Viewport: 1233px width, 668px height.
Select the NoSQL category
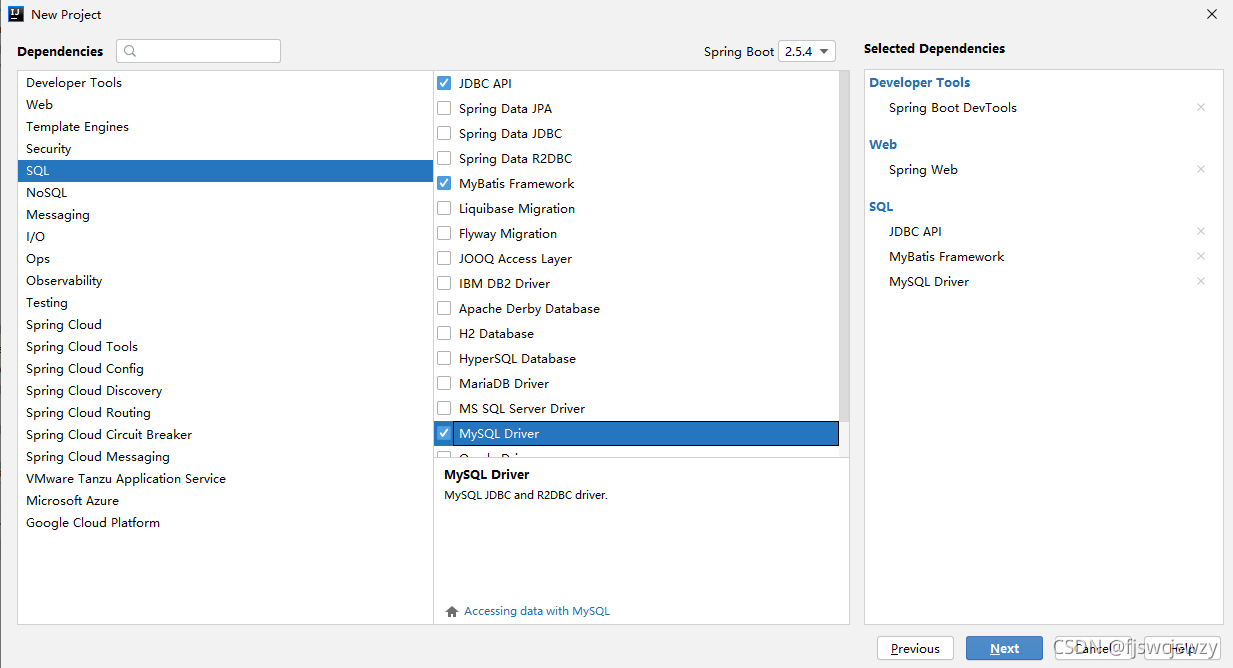point(225,192)
